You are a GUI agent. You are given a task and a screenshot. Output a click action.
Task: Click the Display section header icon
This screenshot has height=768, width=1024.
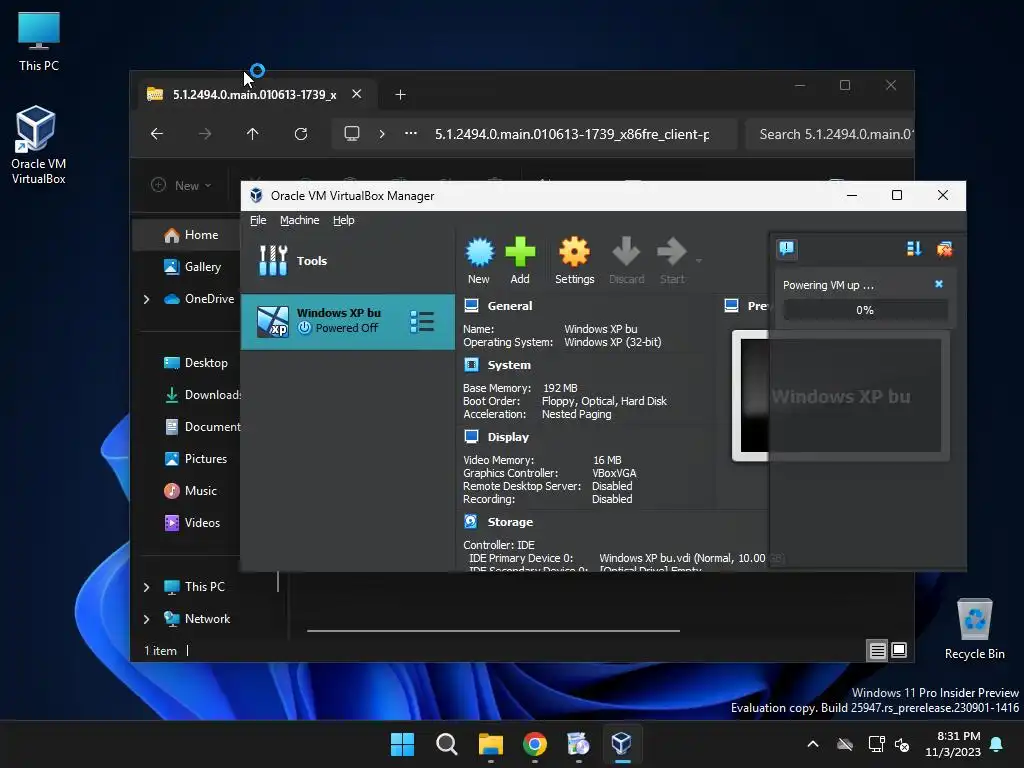tap(472, 437)
